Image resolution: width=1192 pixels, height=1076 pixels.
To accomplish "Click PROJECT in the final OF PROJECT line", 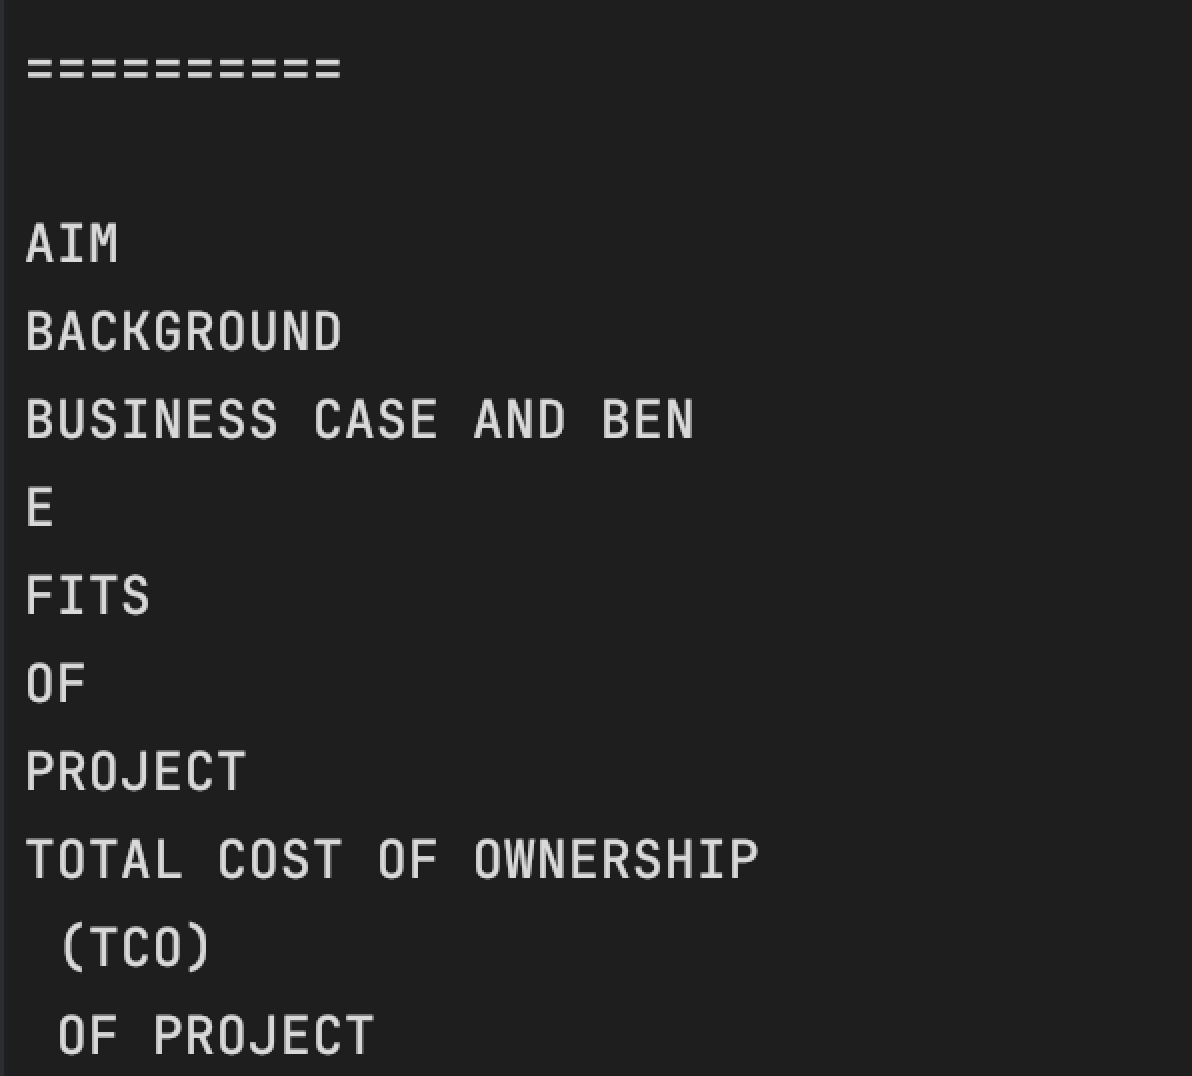I will pyautogui.click(x=264, y=1035).
